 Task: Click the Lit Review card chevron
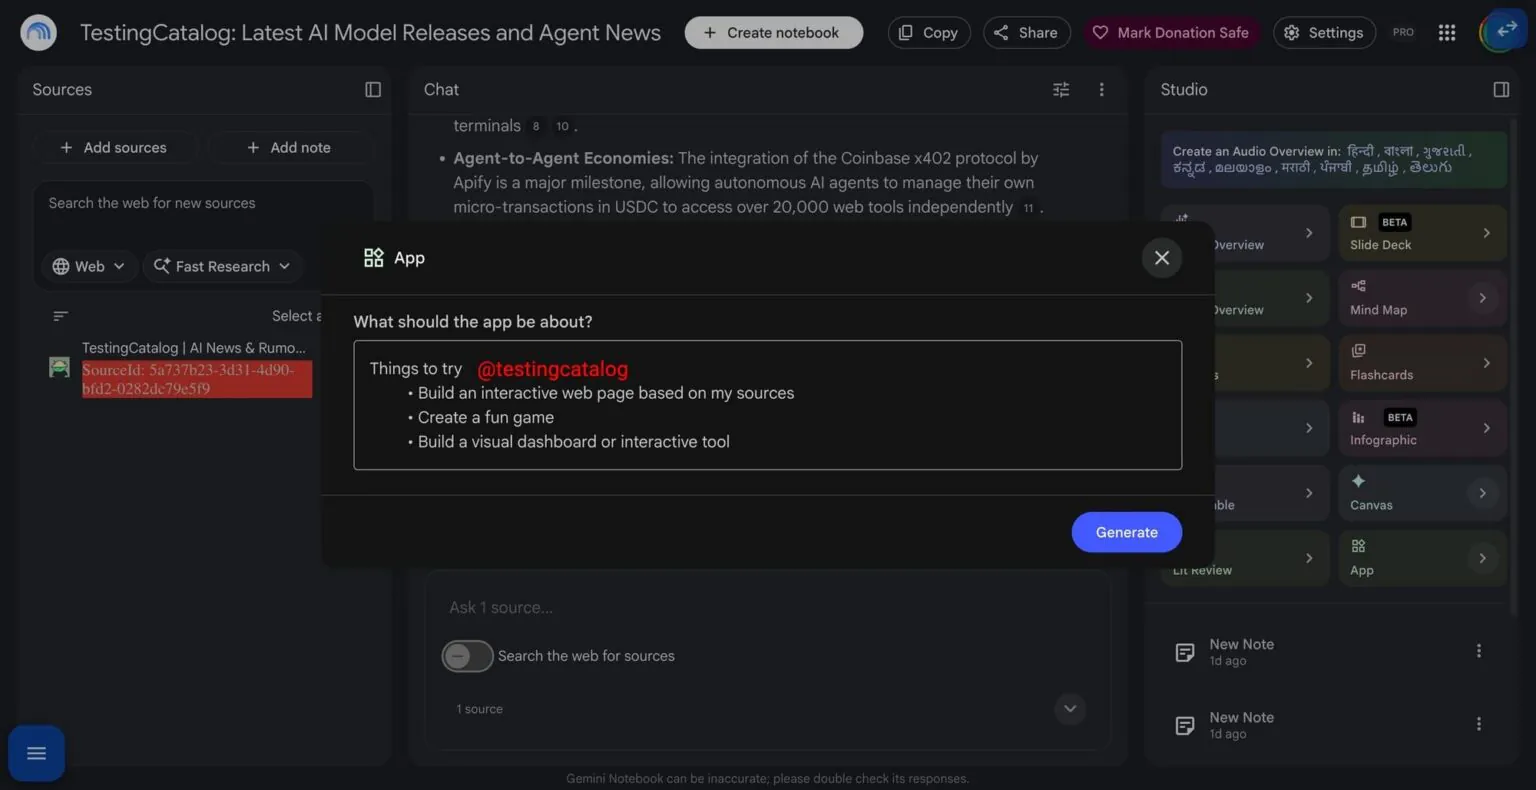[1309, 558]
